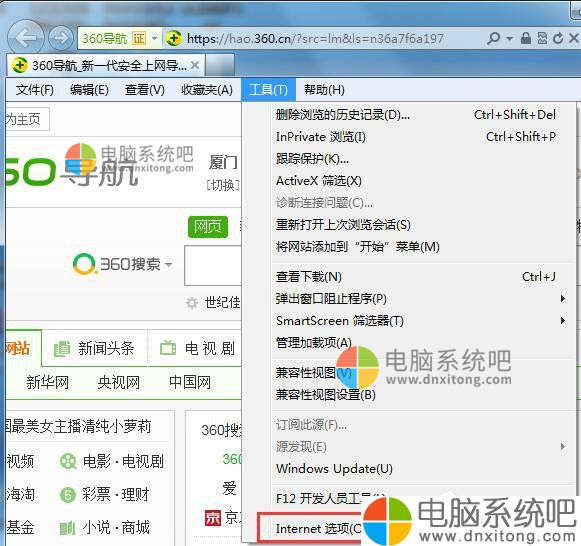Click the 电视剧 TV icon
The width and height of the screenshot is (581, 546).
pyautogui.click(x=168, y=348)
